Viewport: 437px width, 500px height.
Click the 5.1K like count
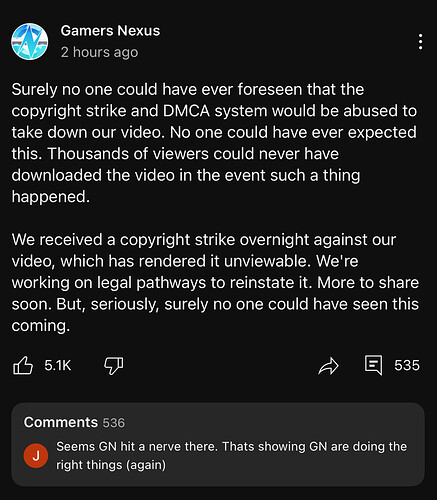[58, 365]
